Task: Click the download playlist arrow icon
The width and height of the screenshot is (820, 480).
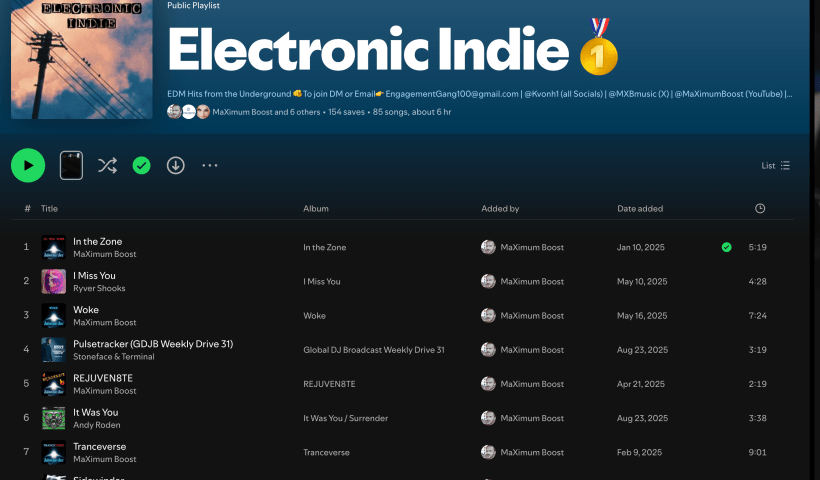Action: 176,165
